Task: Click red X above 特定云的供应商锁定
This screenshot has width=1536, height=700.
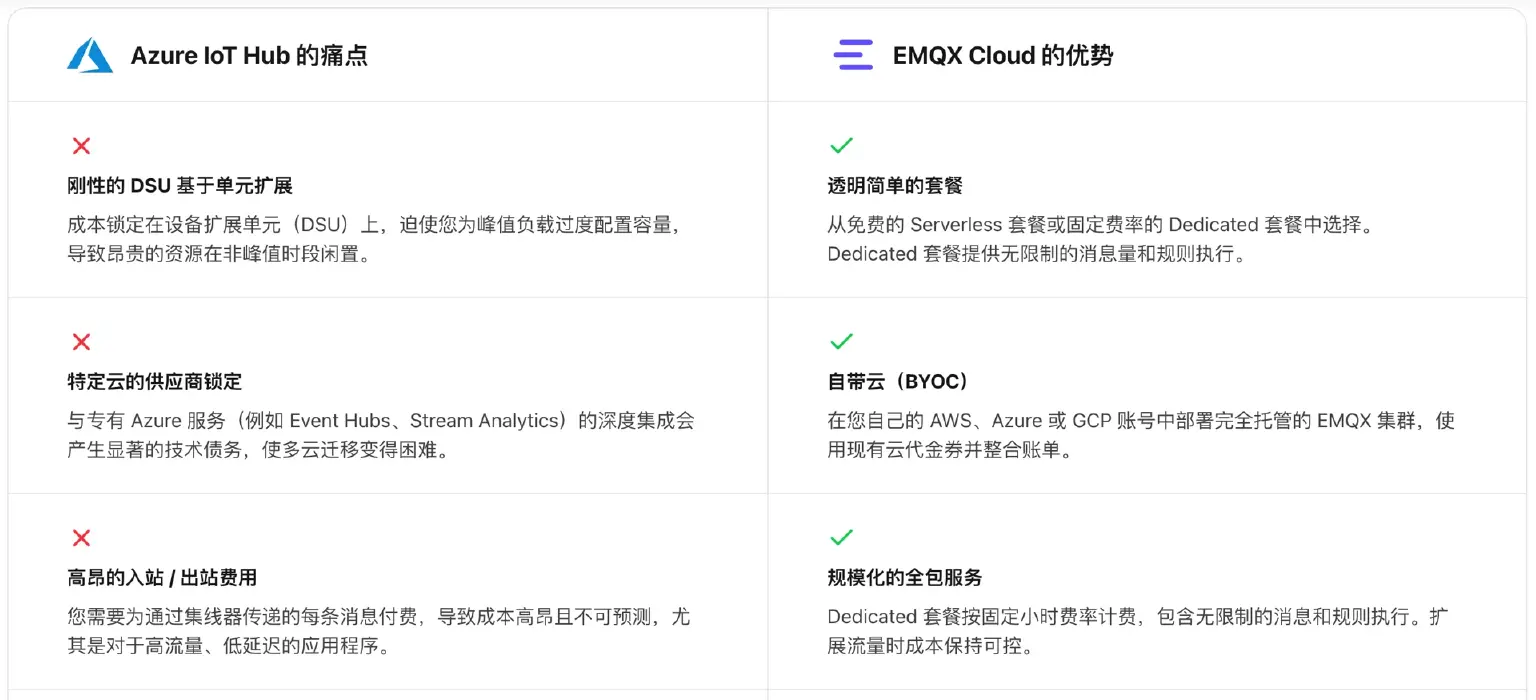Action: 82,342
